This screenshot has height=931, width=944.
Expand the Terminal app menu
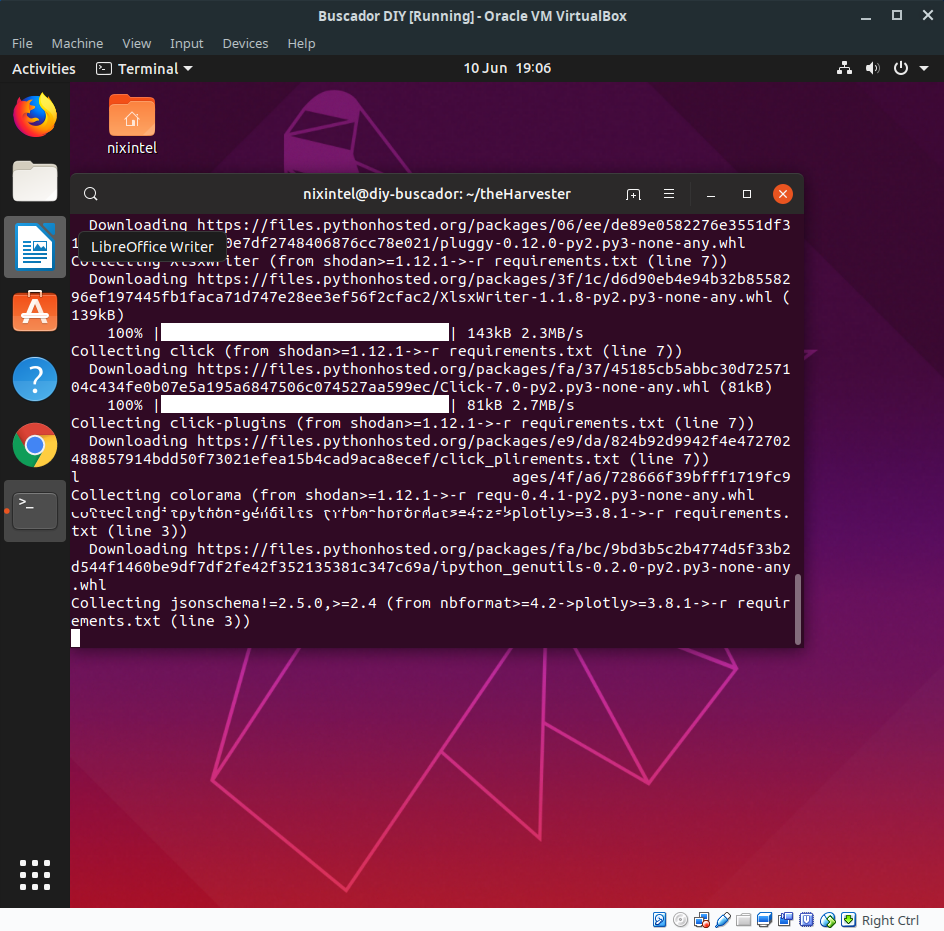click(144, 69)
